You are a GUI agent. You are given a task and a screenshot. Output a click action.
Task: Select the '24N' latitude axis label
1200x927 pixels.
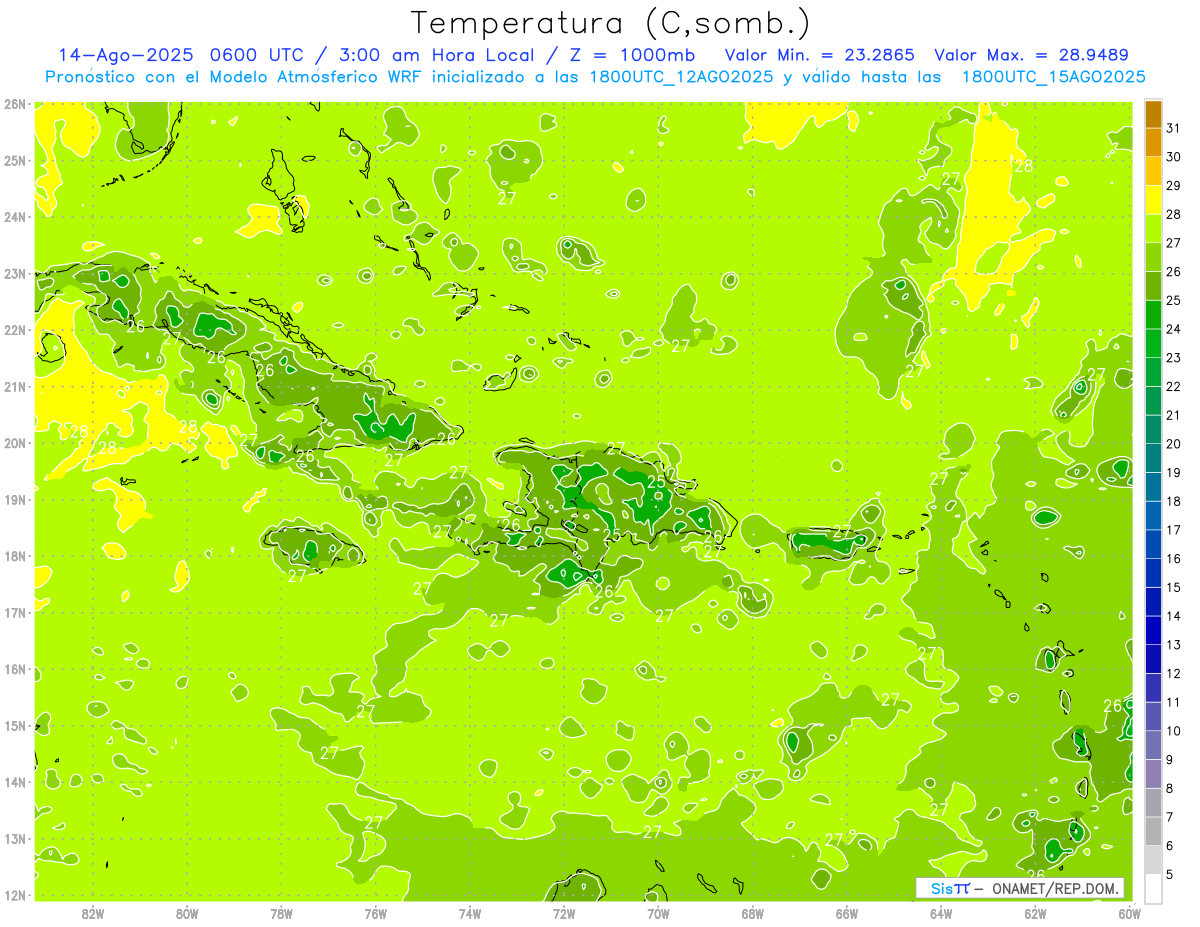[x=15, y=217]
